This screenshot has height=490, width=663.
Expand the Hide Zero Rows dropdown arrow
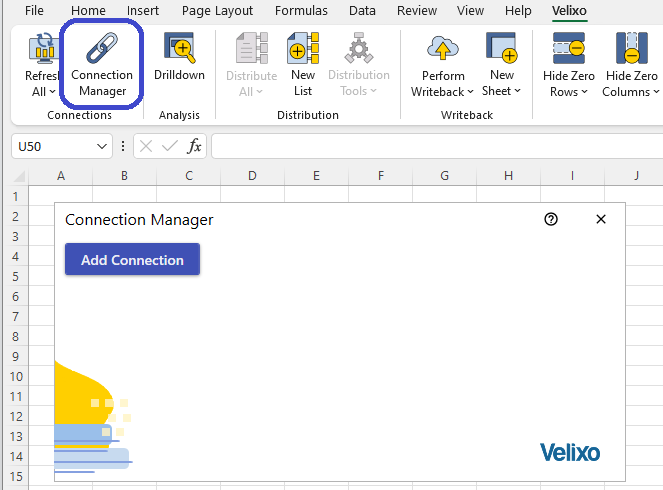point(584,92)
